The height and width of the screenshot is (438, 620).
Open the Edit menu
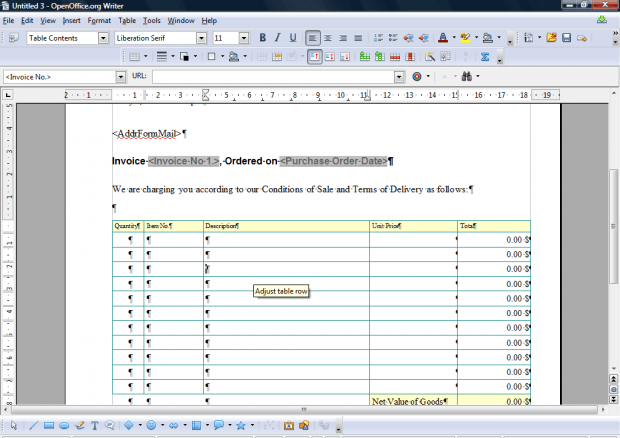[27, 21]
